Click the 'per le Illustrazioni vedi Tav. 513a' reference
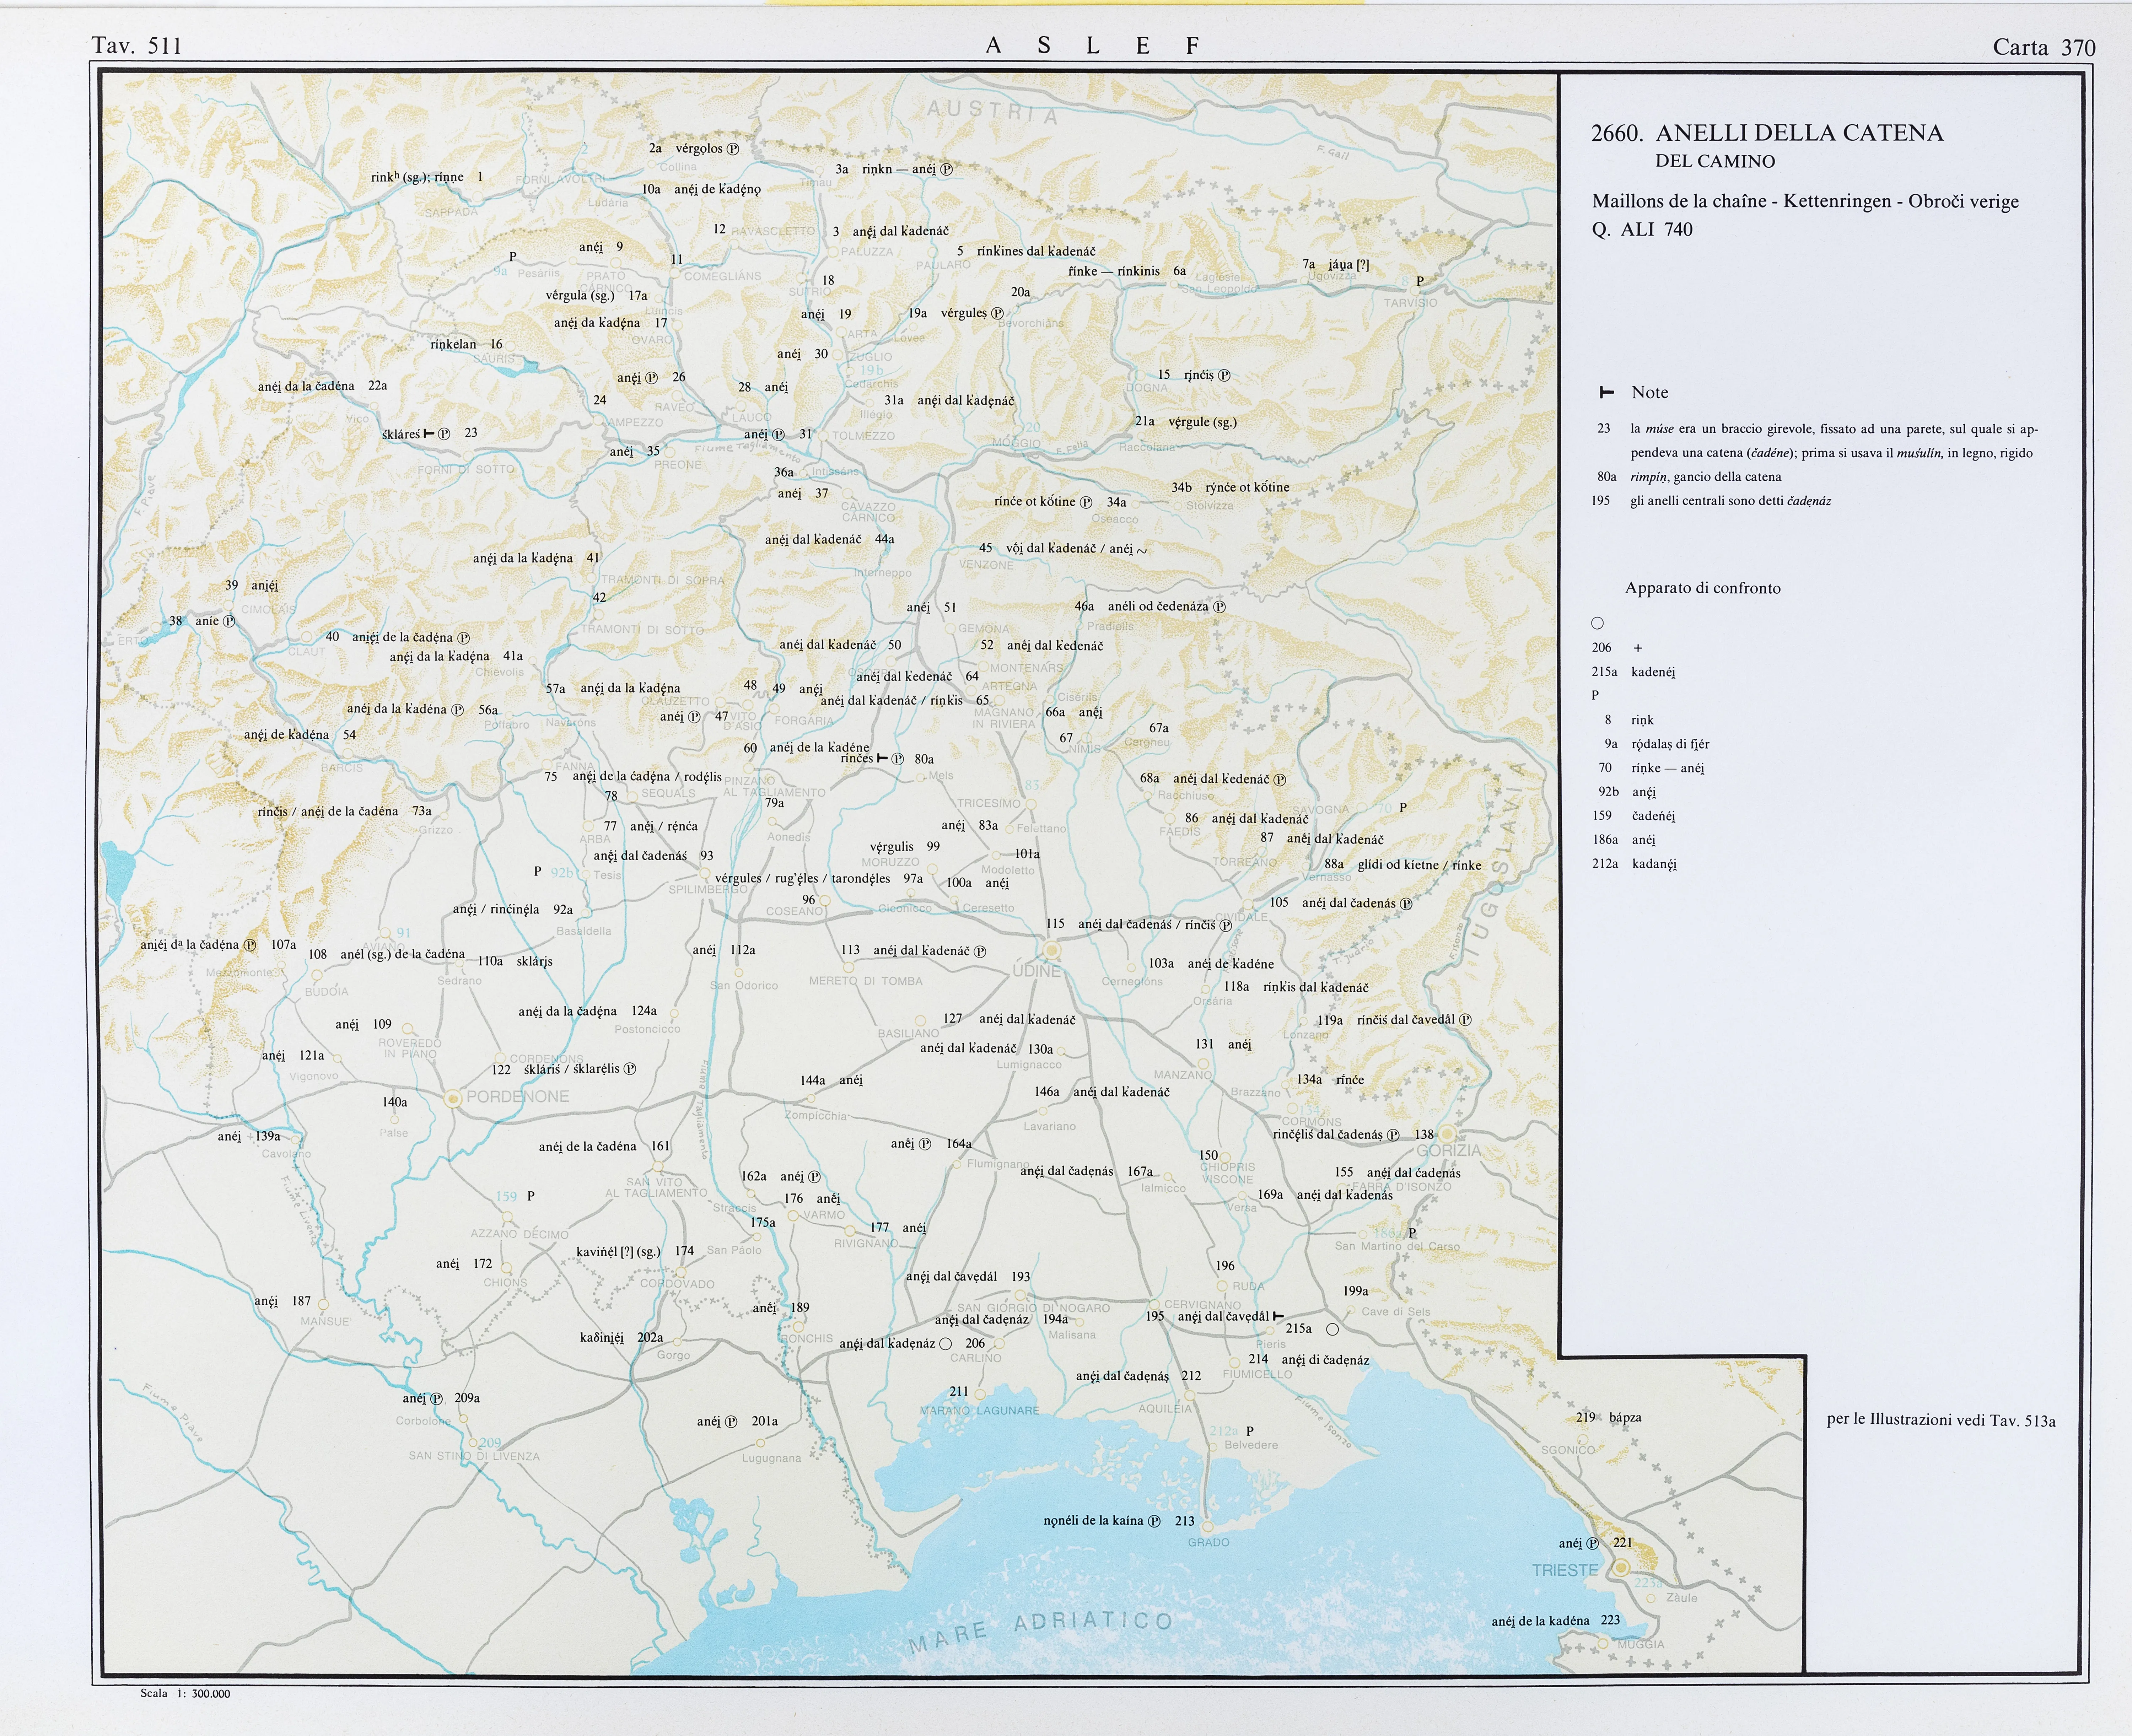This screenshot has height=1736, width=2132. point(1940,1420)
